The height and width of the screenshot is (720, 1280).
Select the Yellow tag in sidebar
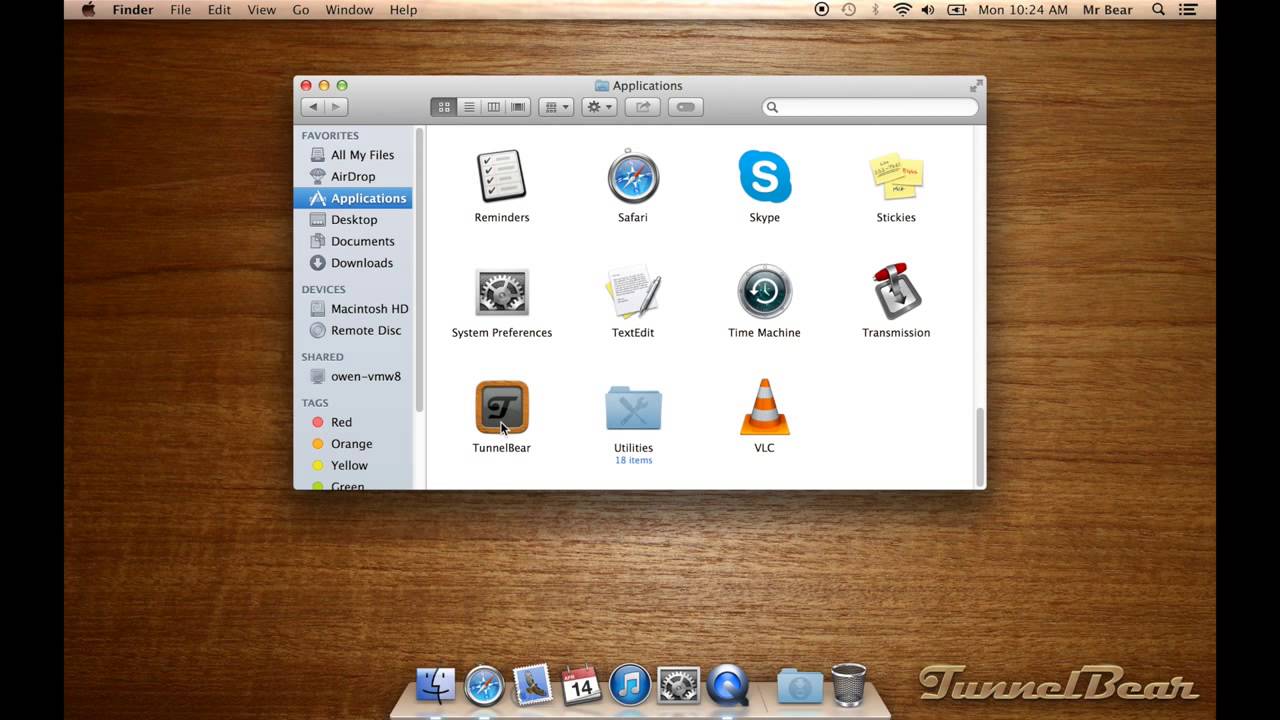[x=353, y=466]
